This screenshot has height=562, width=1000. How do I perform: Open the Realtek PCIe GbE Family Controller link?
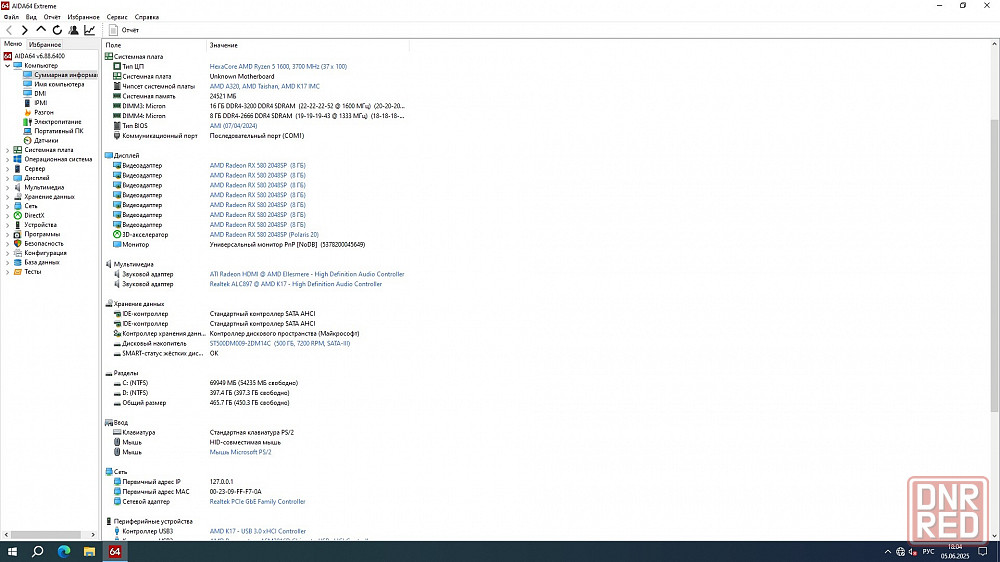coord(258,501)
